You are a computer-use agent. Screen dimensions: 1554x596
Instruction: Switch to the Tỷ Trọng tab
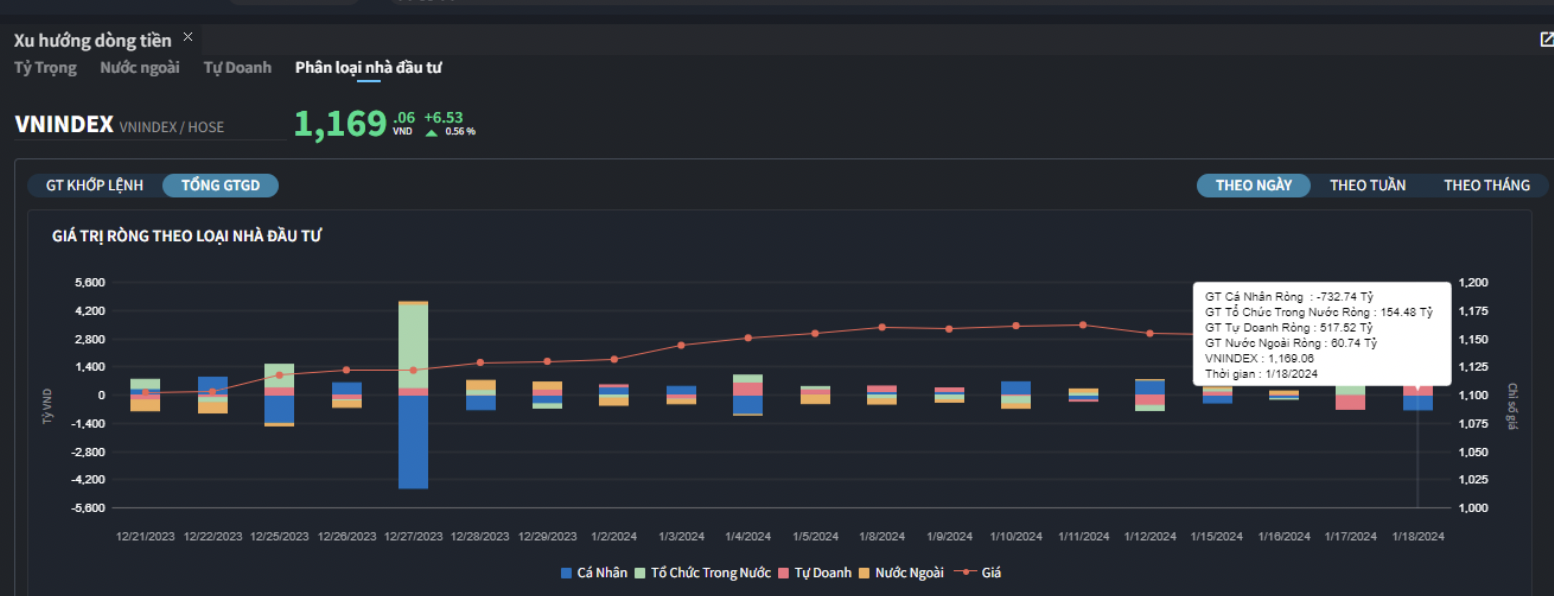point(45,68)
